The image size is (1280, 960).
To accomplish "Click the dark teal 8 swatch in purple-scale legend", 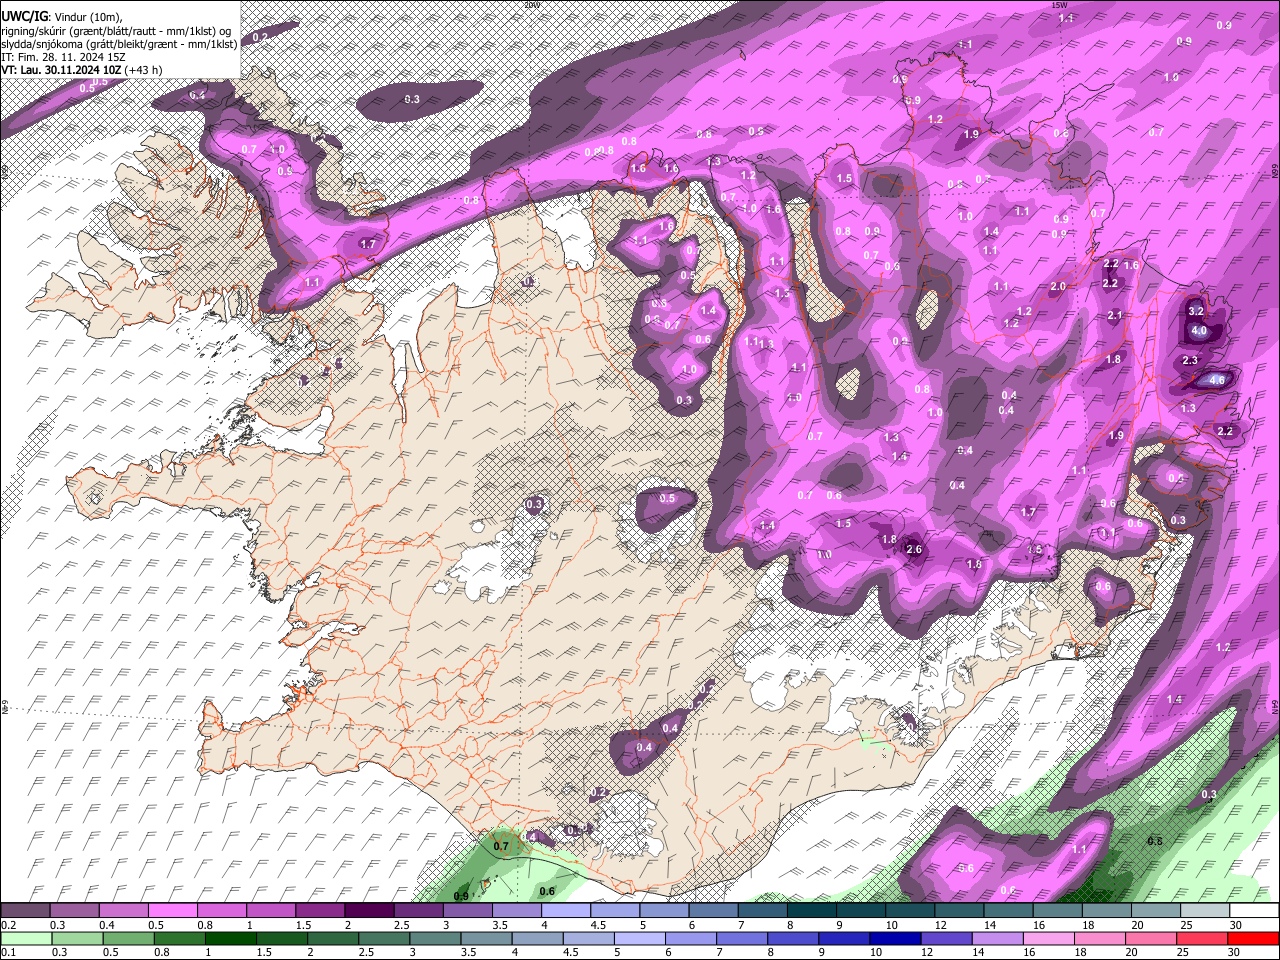I will pos(811,911).
